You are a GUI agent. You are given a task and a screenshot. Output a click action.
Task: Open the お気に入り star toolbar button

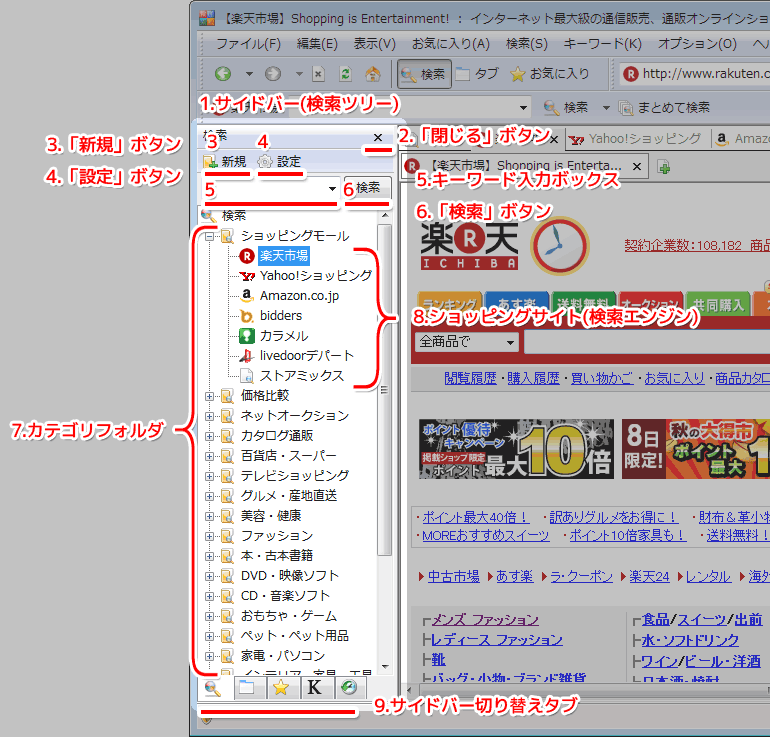coord(550,74)
